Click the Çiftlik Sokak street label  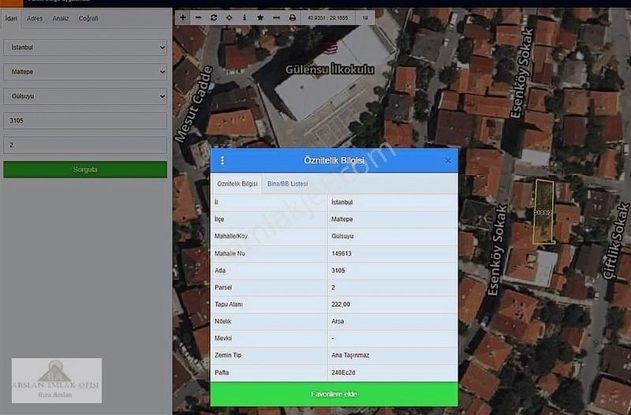pyautogui.click(x=615, y=241)
